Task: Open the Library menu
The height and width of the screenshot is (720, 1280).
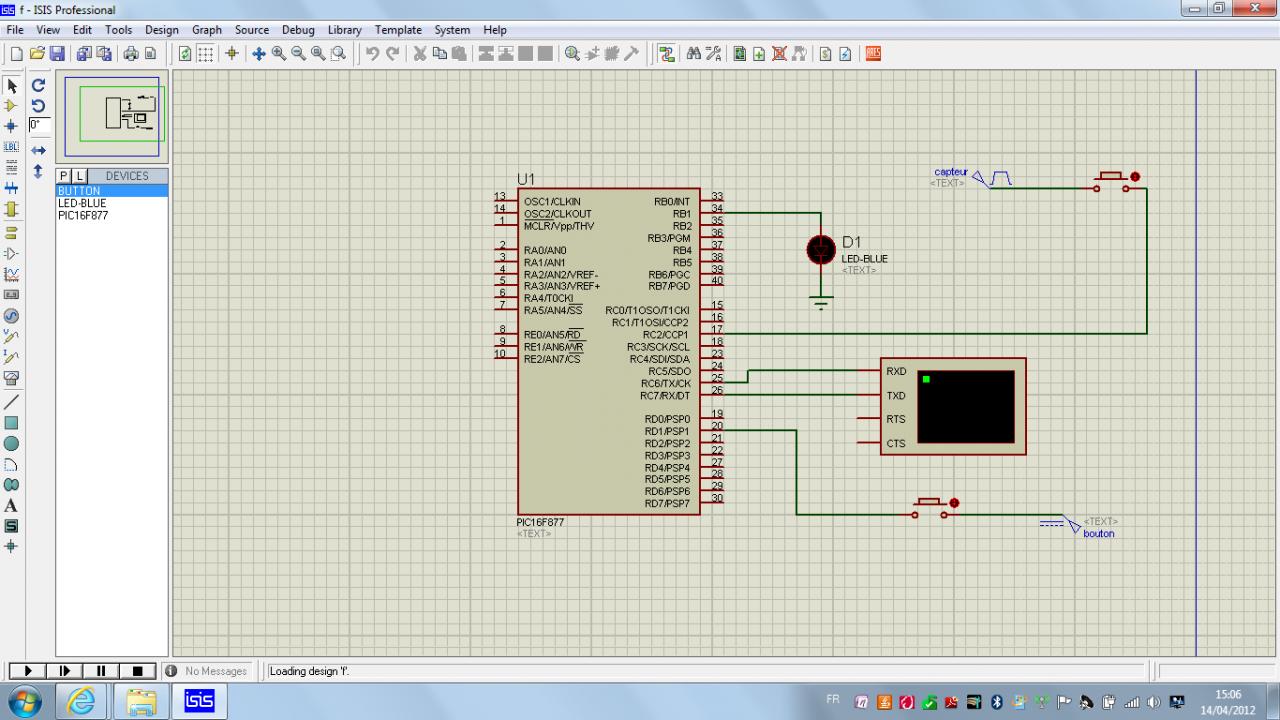Action: coord(345,30)
